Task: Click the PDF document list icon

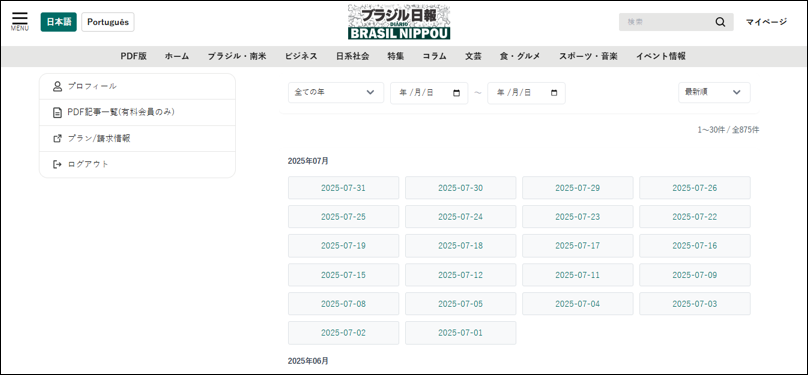Action: [57, 112]
